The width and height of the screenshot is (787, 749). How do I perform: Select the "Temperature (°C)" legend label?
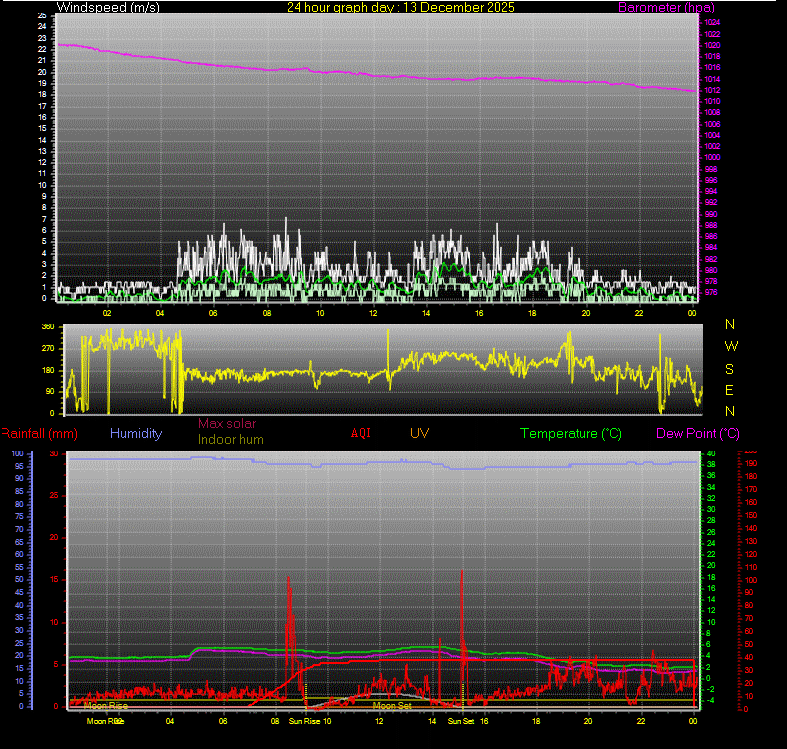pyautogui.click(x=571, y=434)
